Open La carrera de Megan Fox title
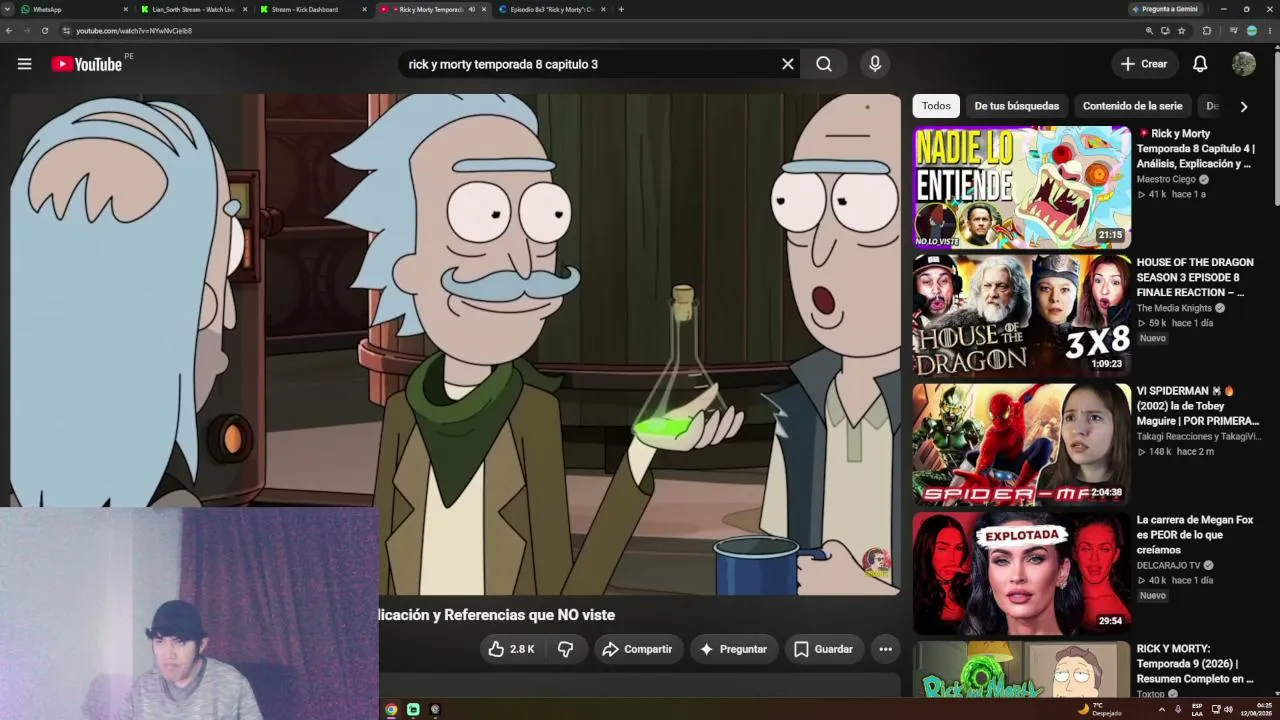This screenshot has height=720, width=1280. [1195, 535]
